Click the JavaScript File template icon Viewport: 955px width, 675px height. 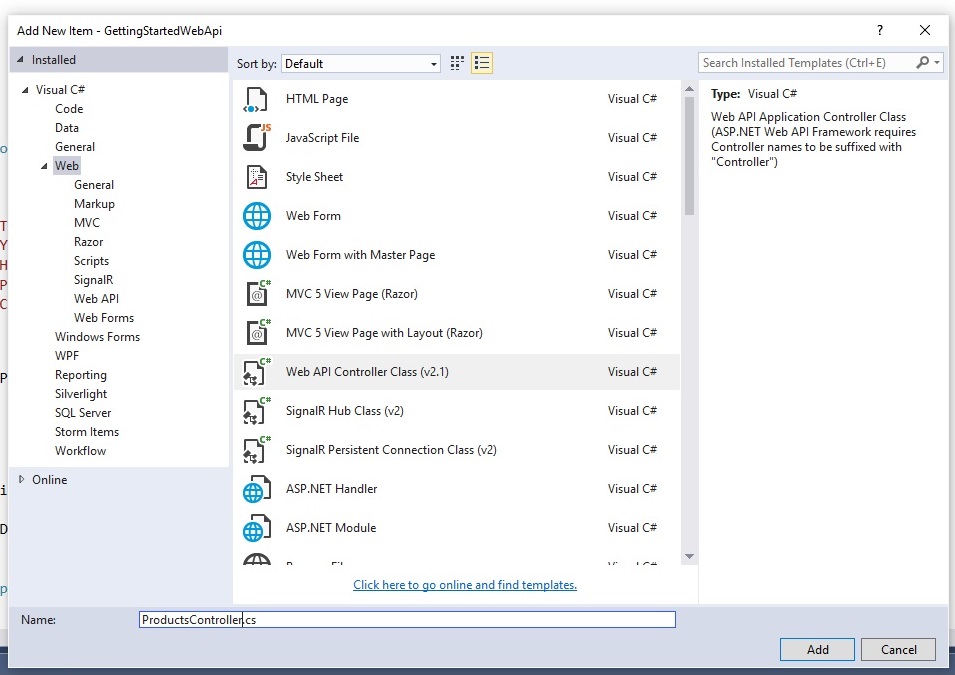point(257,138)
